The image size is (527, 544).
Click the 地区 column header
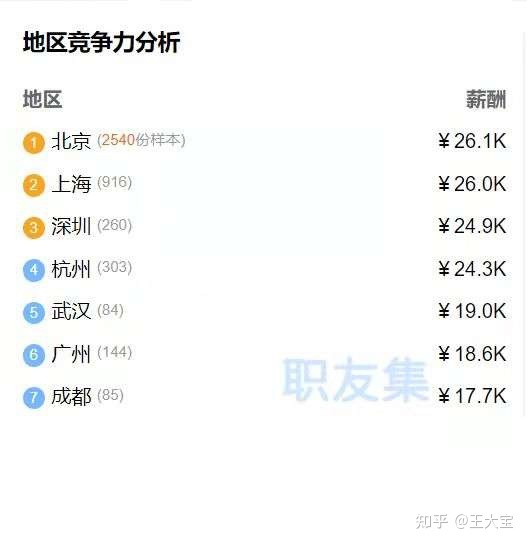click(x=43, y=99)
